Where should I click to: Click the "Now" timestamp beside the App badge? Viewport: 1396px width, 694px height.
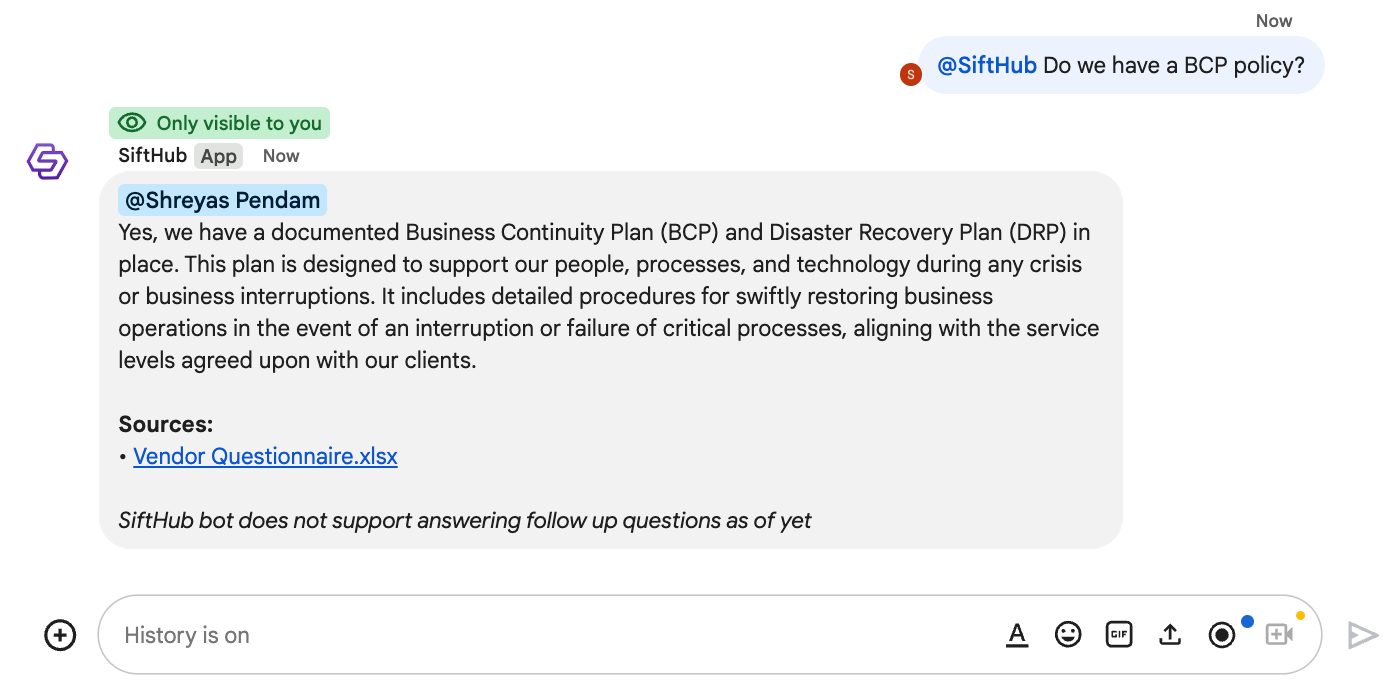[281, 156]
